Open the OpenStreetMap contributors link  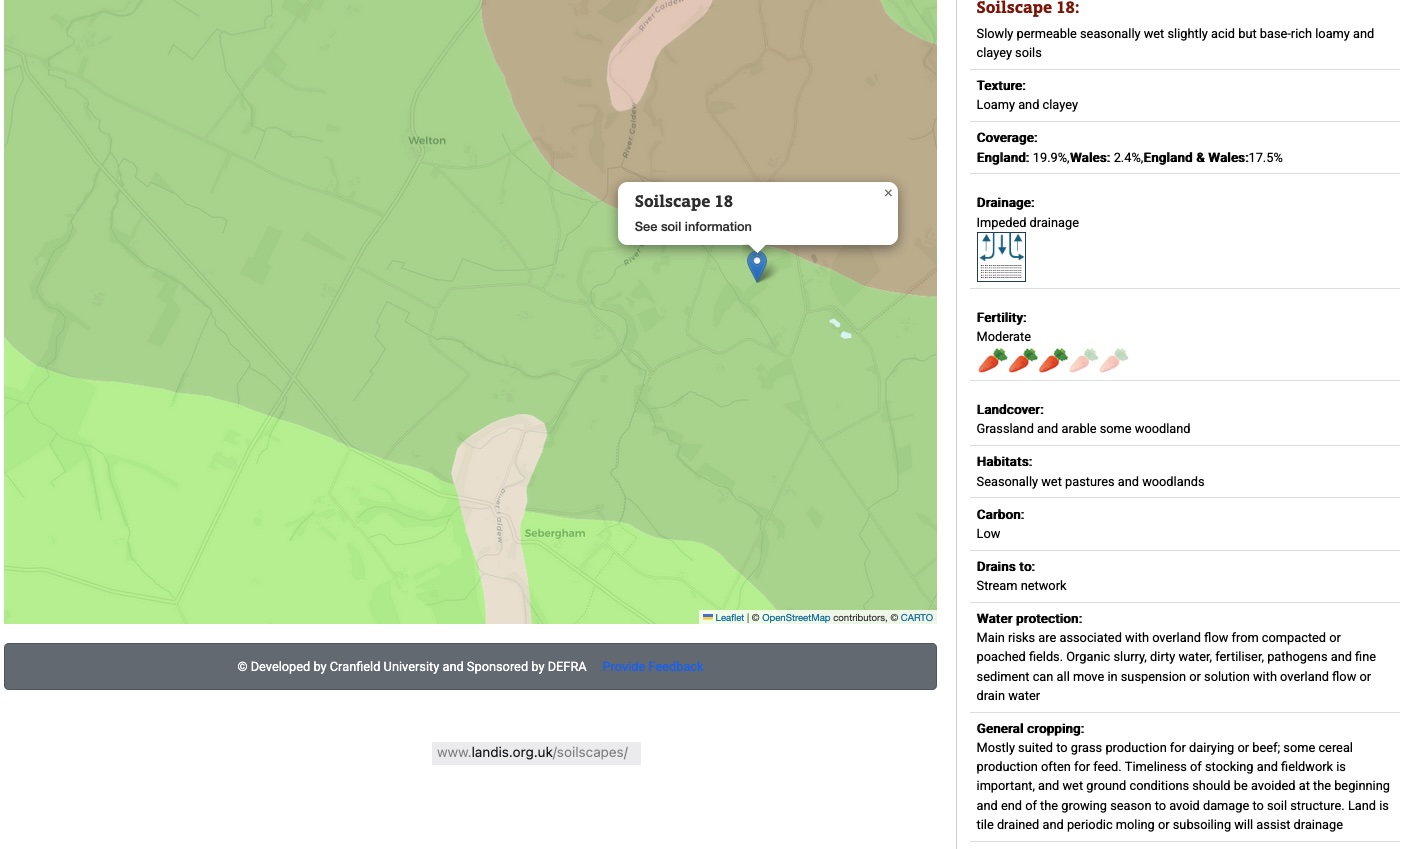point(795,618)
